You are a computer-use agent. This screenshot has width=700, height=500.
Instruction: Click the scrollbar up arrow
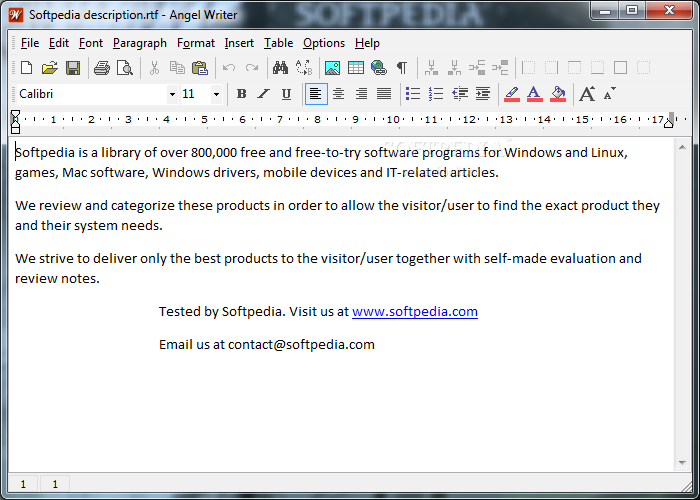coord(682,147)
